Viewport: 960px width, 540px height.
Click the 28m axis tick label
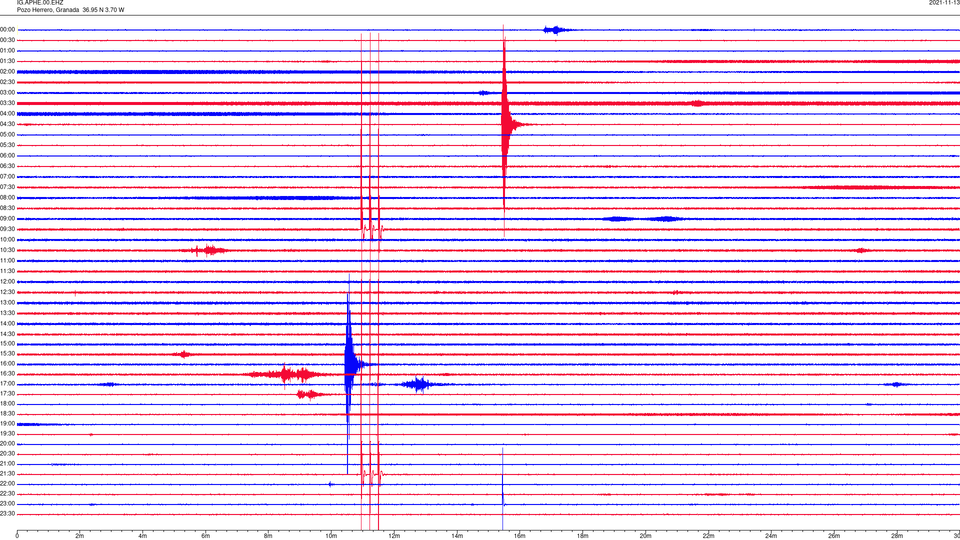[x=897, y=536]
